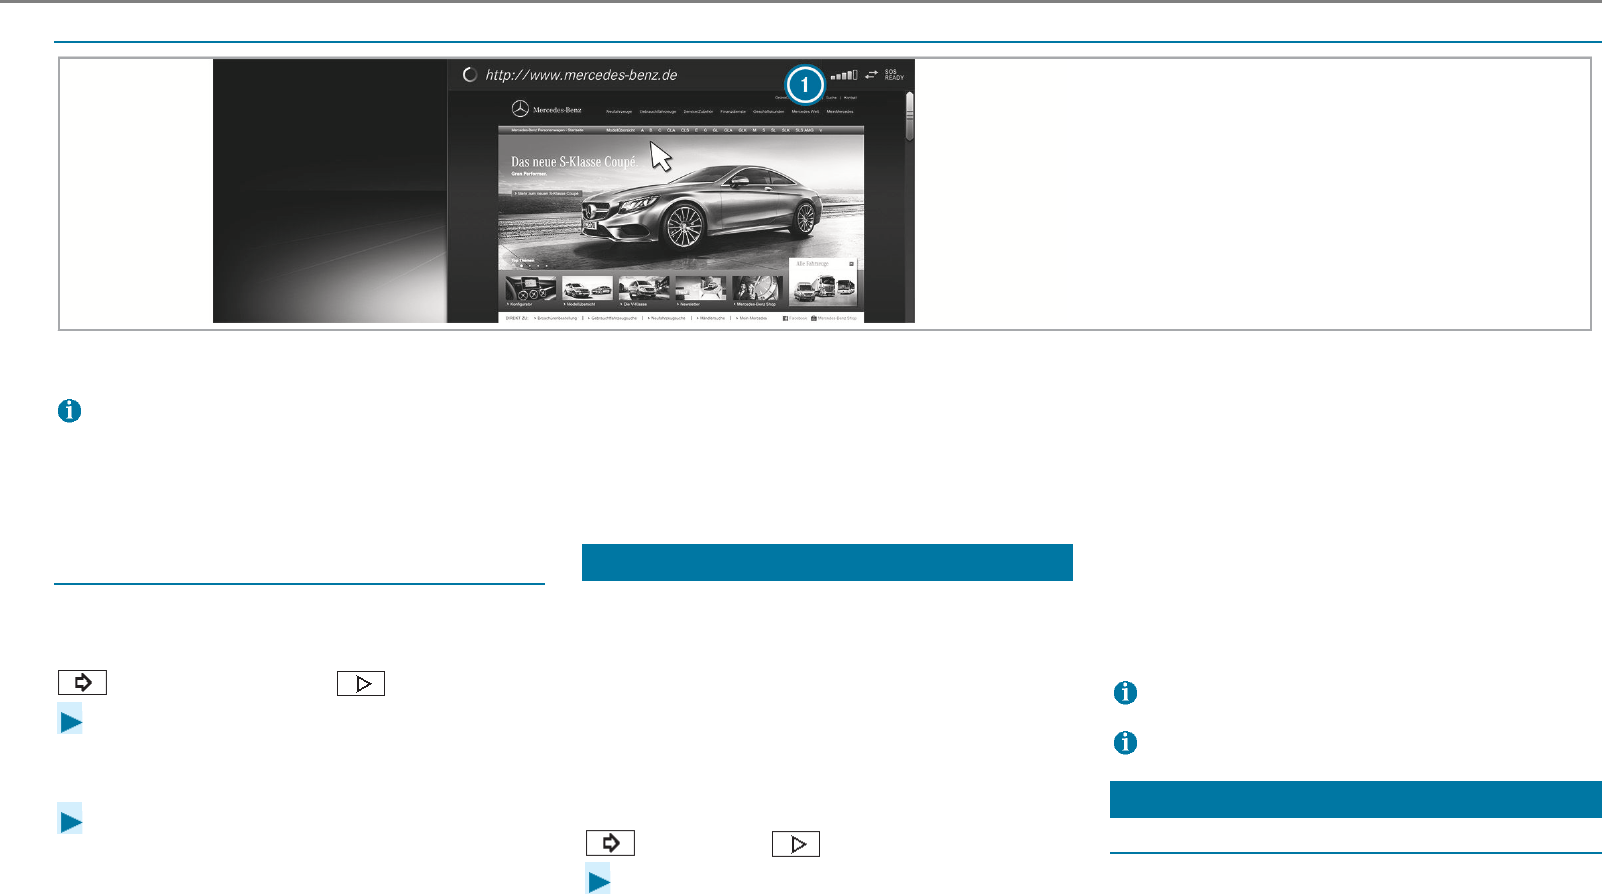Expand the Alle Fahrzeuge panel corner icon

pos(851,264)
